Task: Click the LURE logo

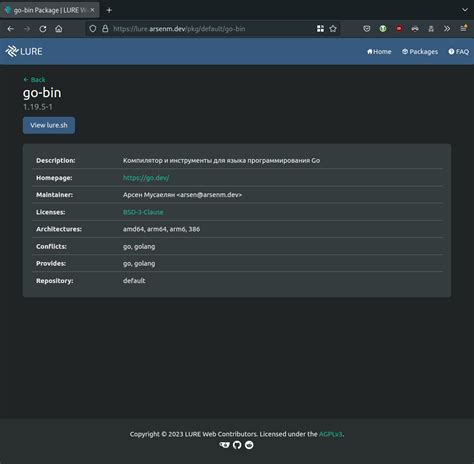Action: click(x=24, y=51)
